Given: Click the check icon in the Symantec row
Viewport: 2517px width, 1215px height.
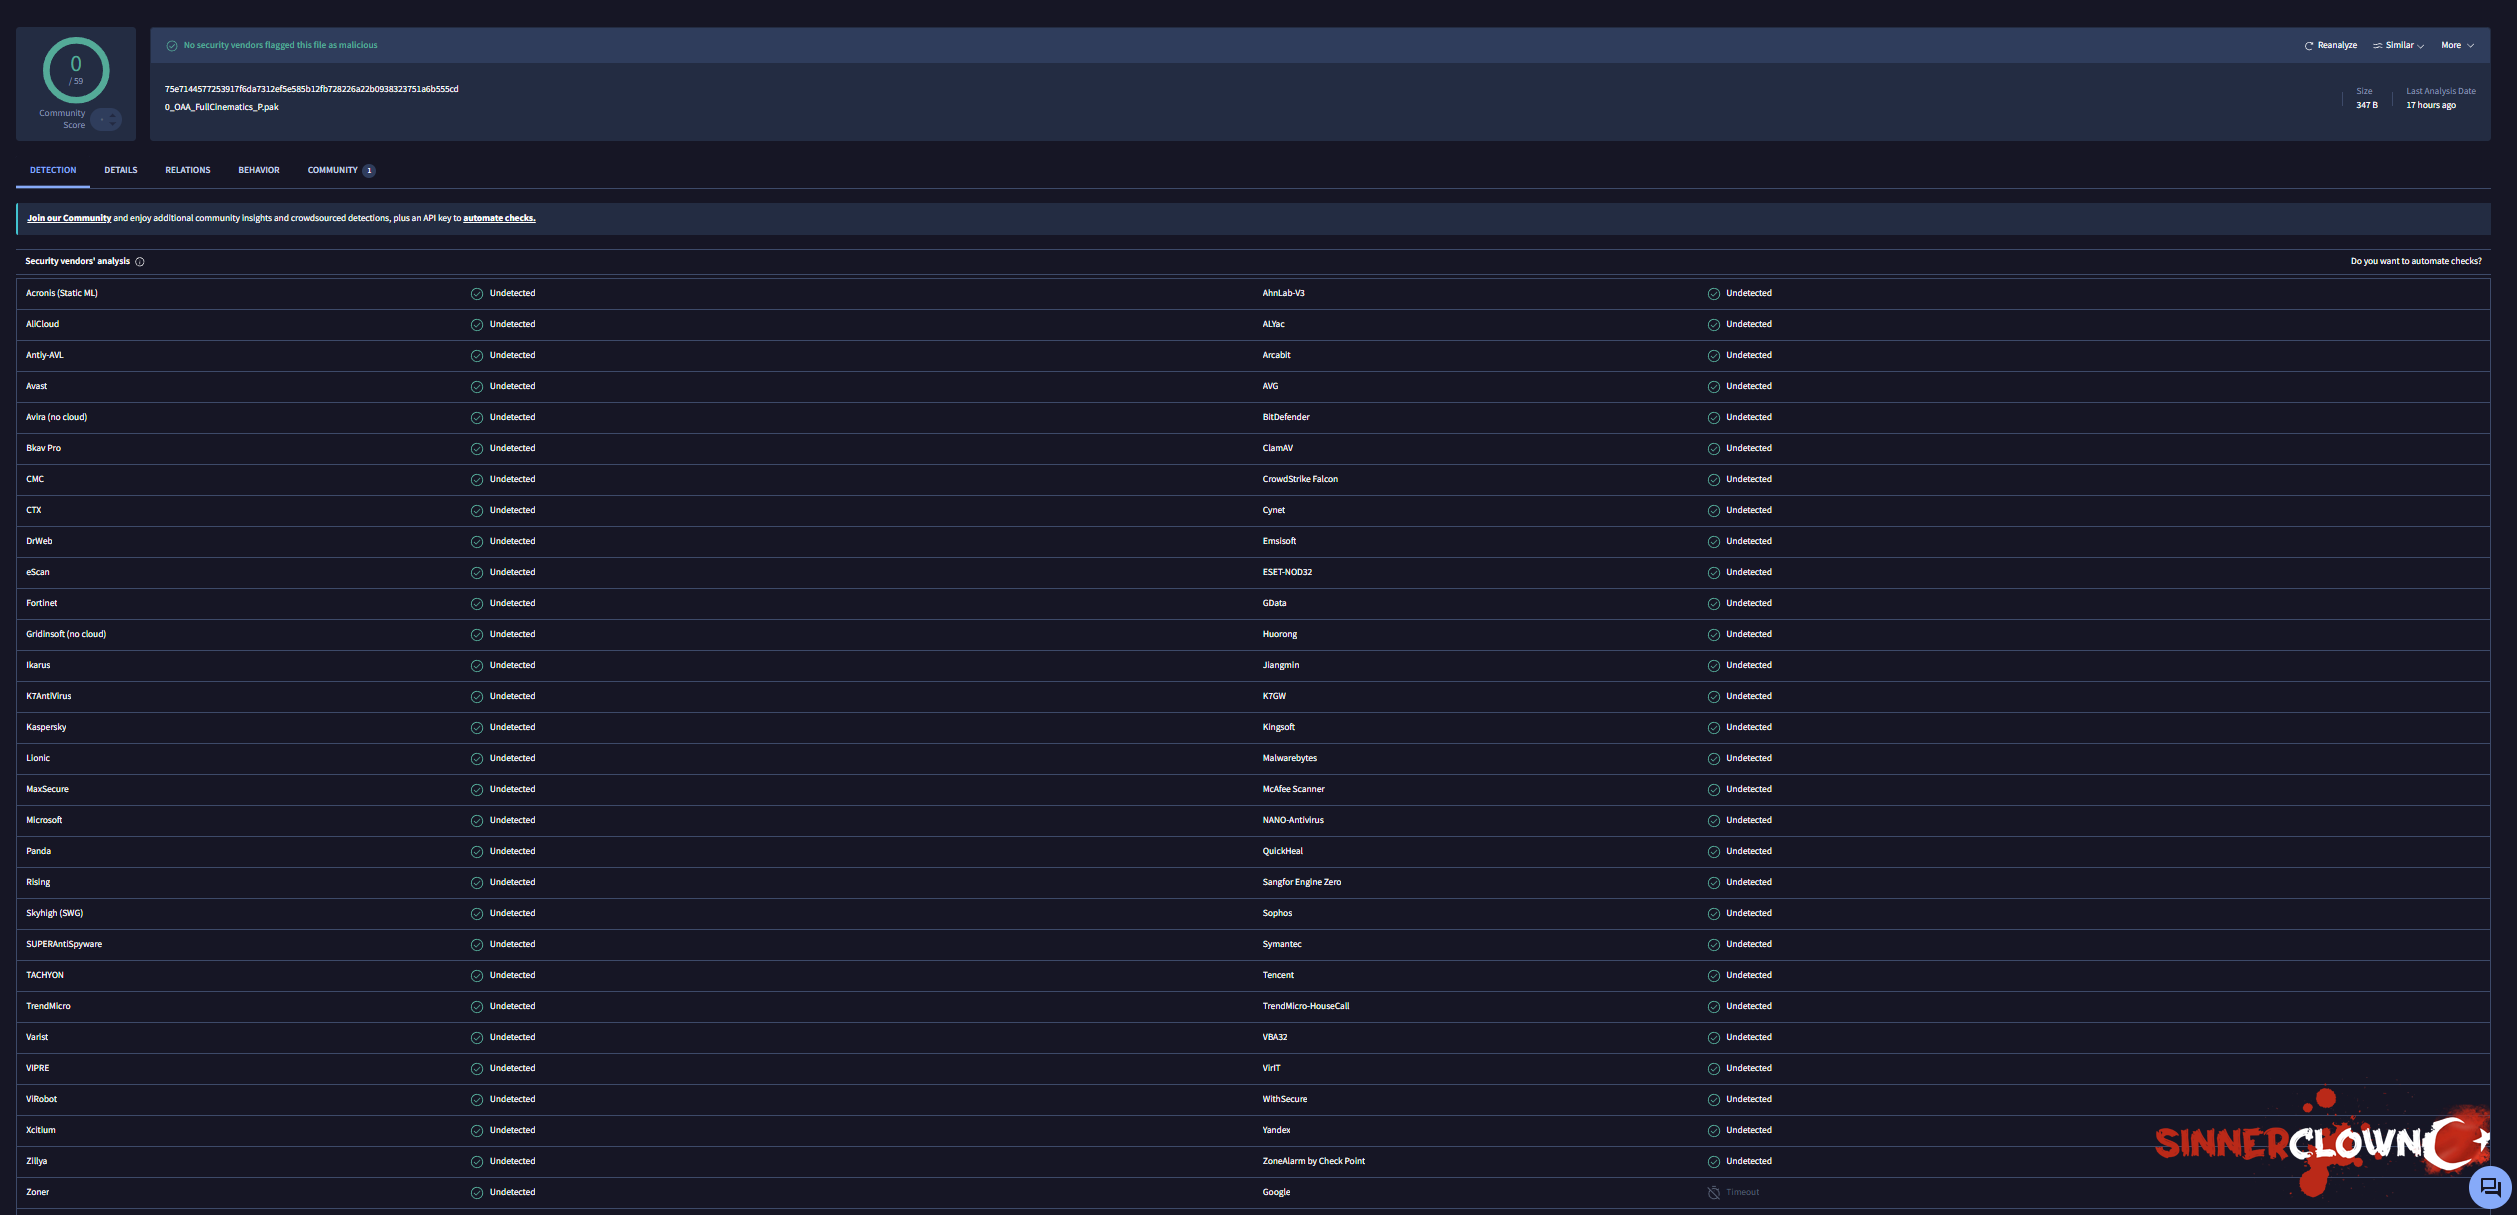Looking at the screenshot, I should (x=1714, y=945).
